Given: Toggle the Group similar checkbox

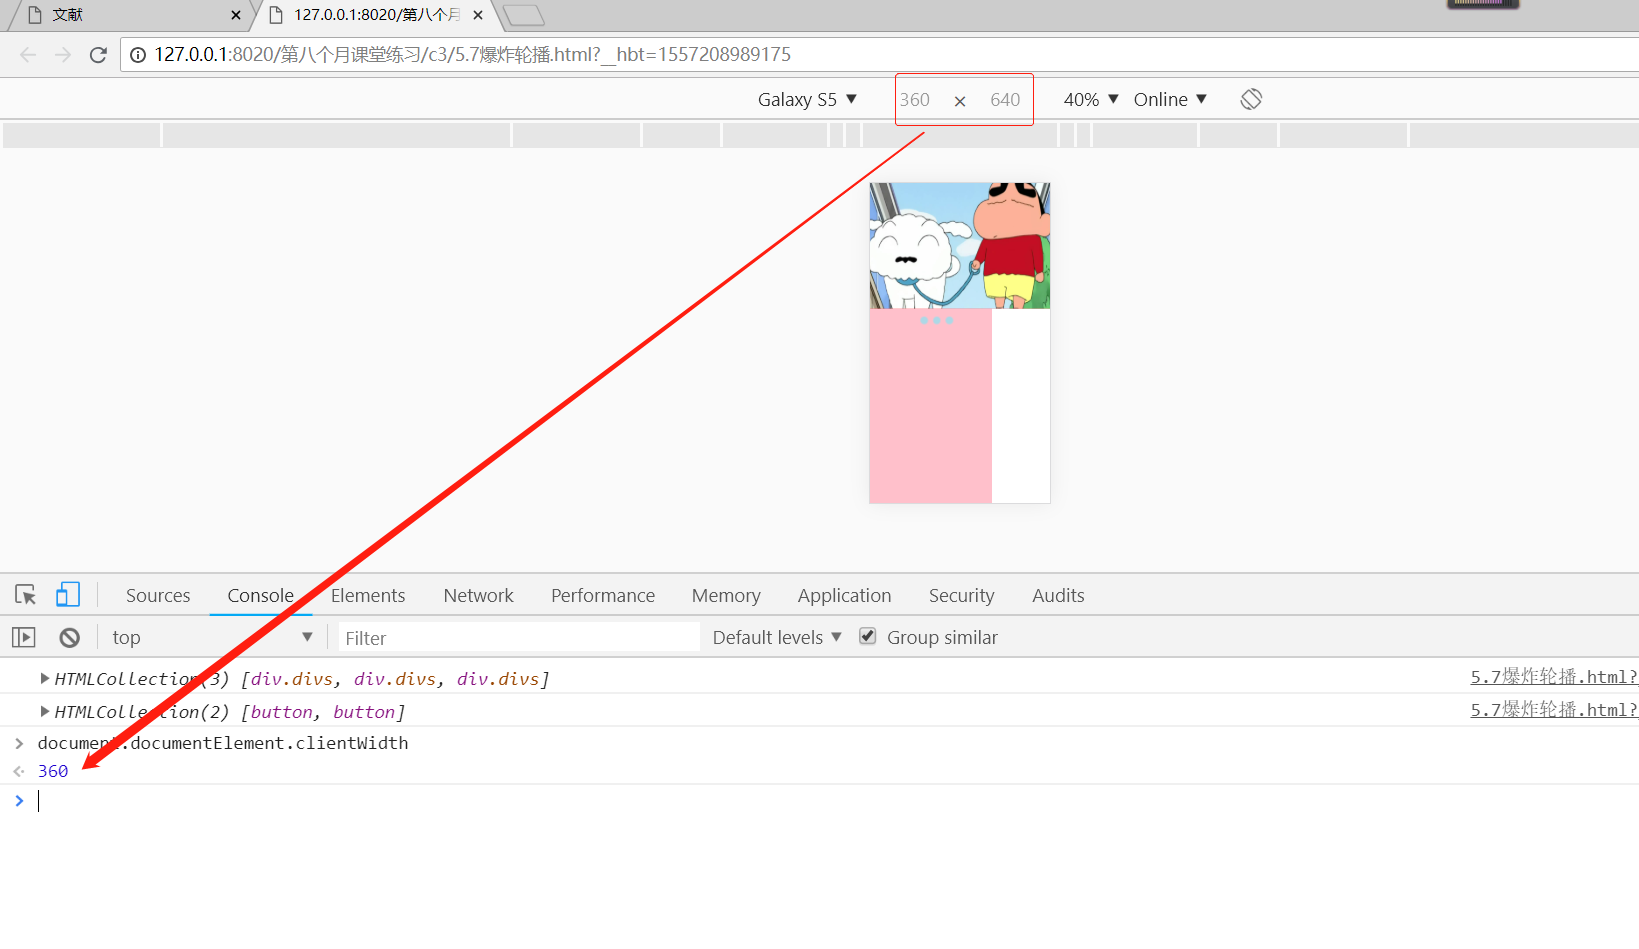Looking at the screenshot, I should [x=868, y=636].
